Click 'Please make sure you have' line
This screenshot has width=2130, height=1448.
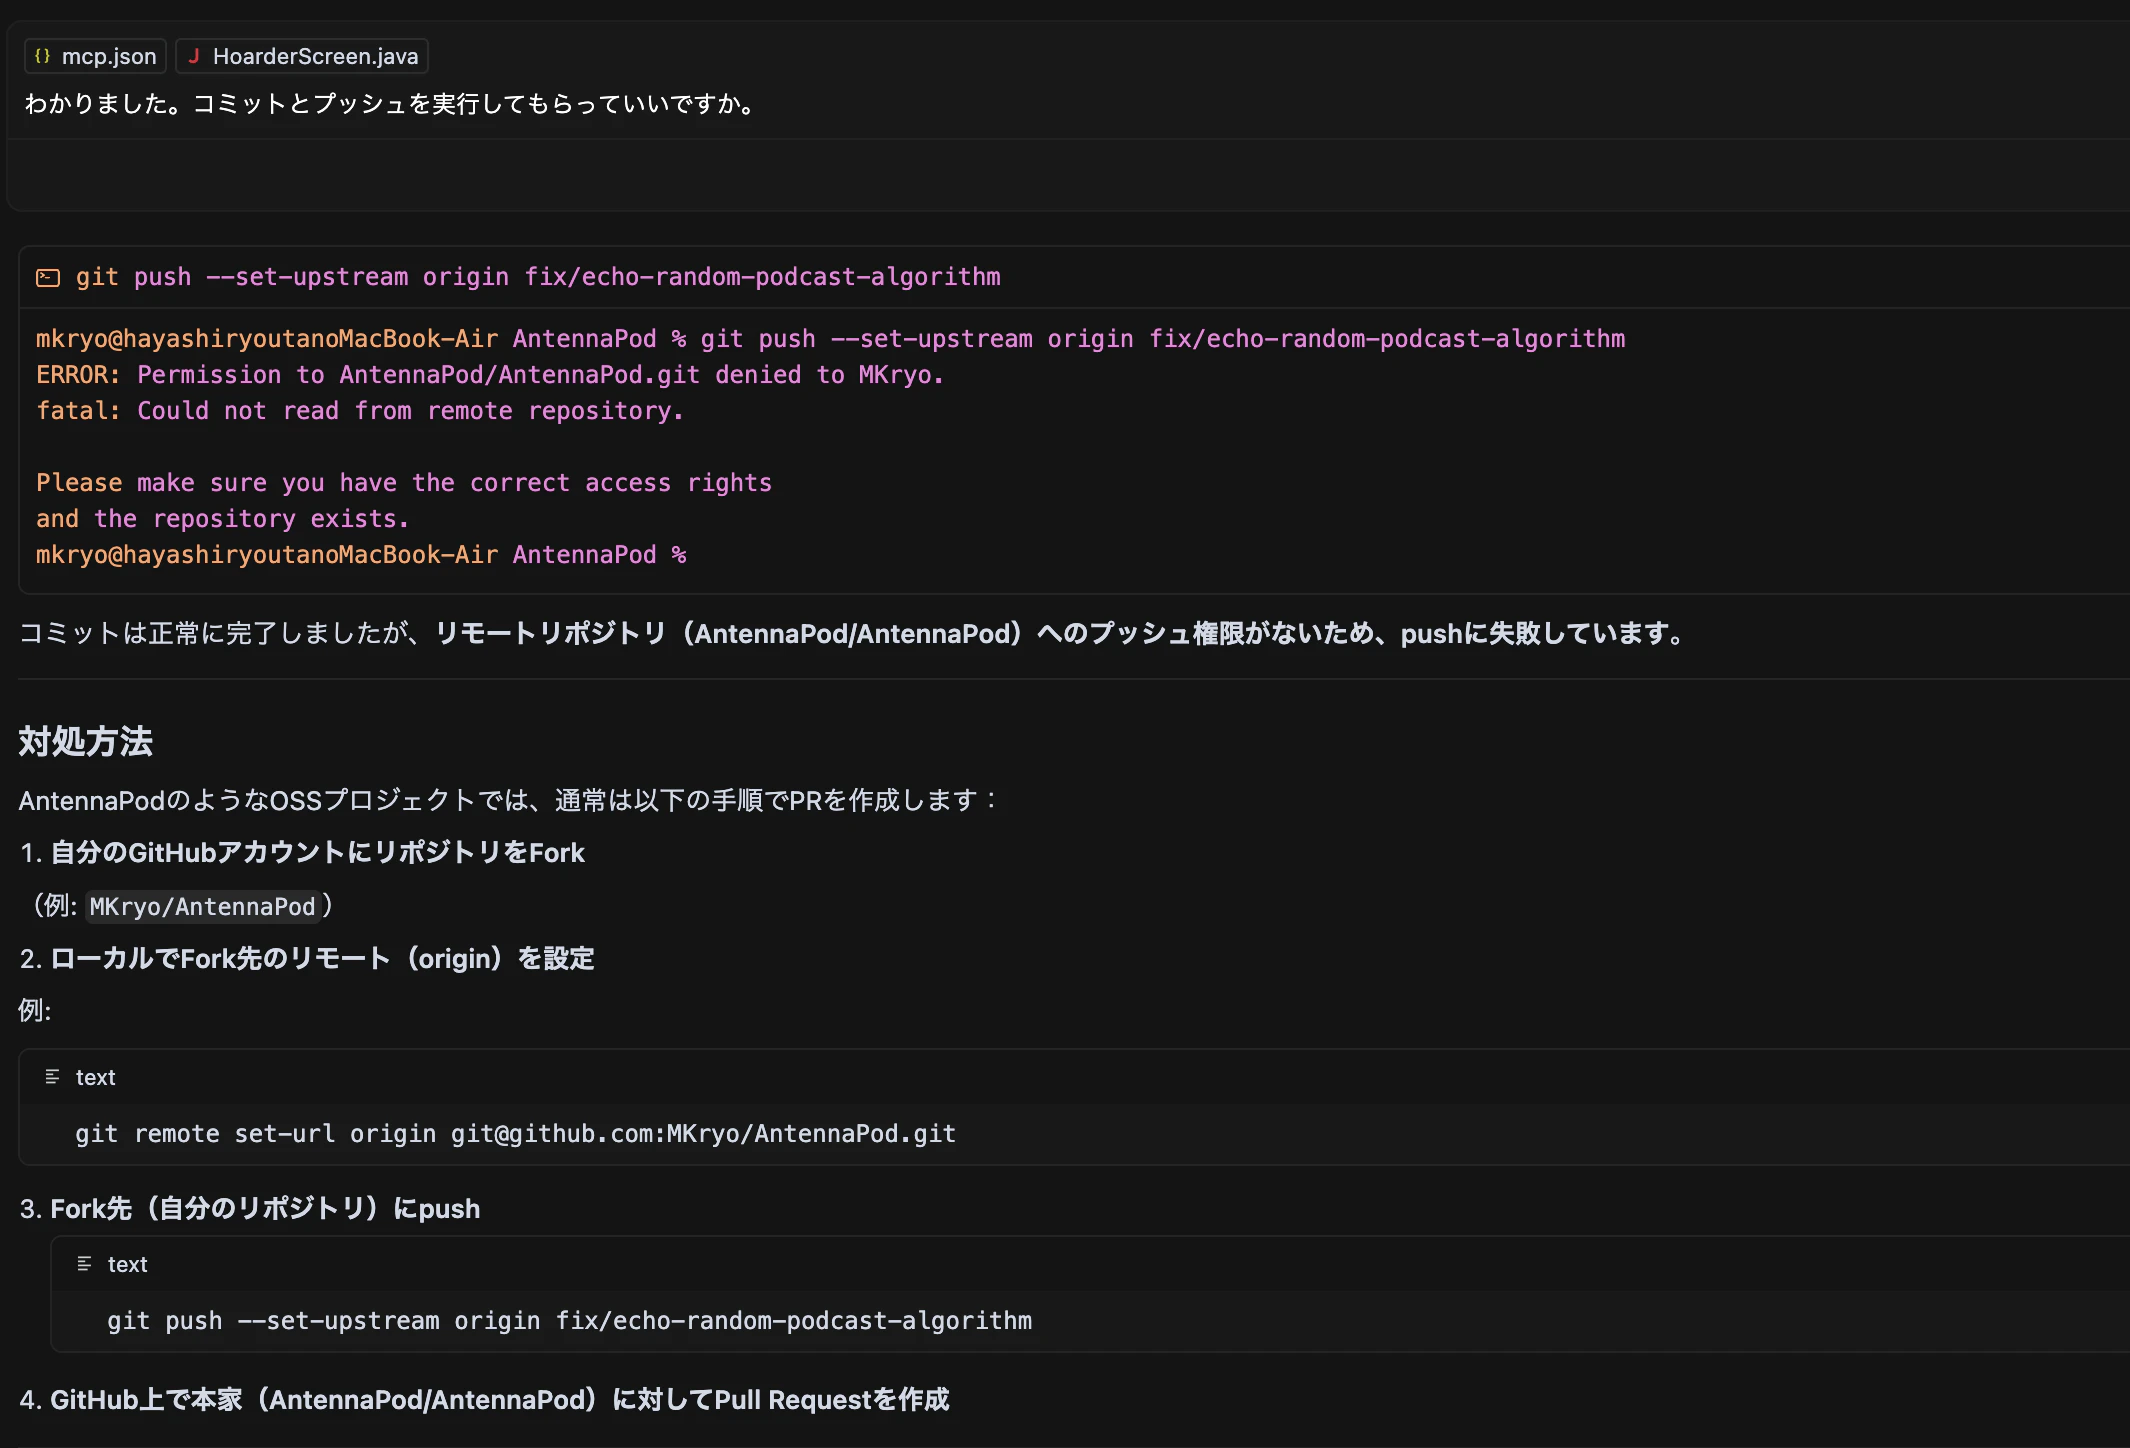pos(404,483)
